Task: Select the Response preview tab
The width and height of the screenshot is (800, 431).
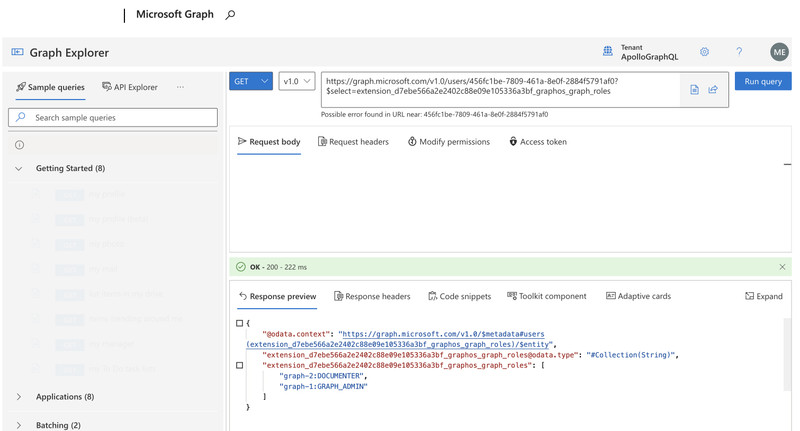Action: point(277,296)
